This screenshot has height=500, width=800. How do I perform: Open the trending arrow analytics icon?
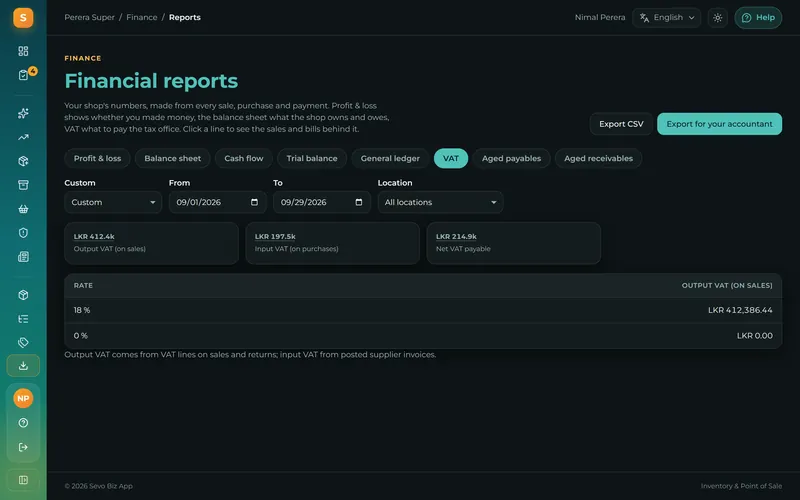[x=23, y=137]
